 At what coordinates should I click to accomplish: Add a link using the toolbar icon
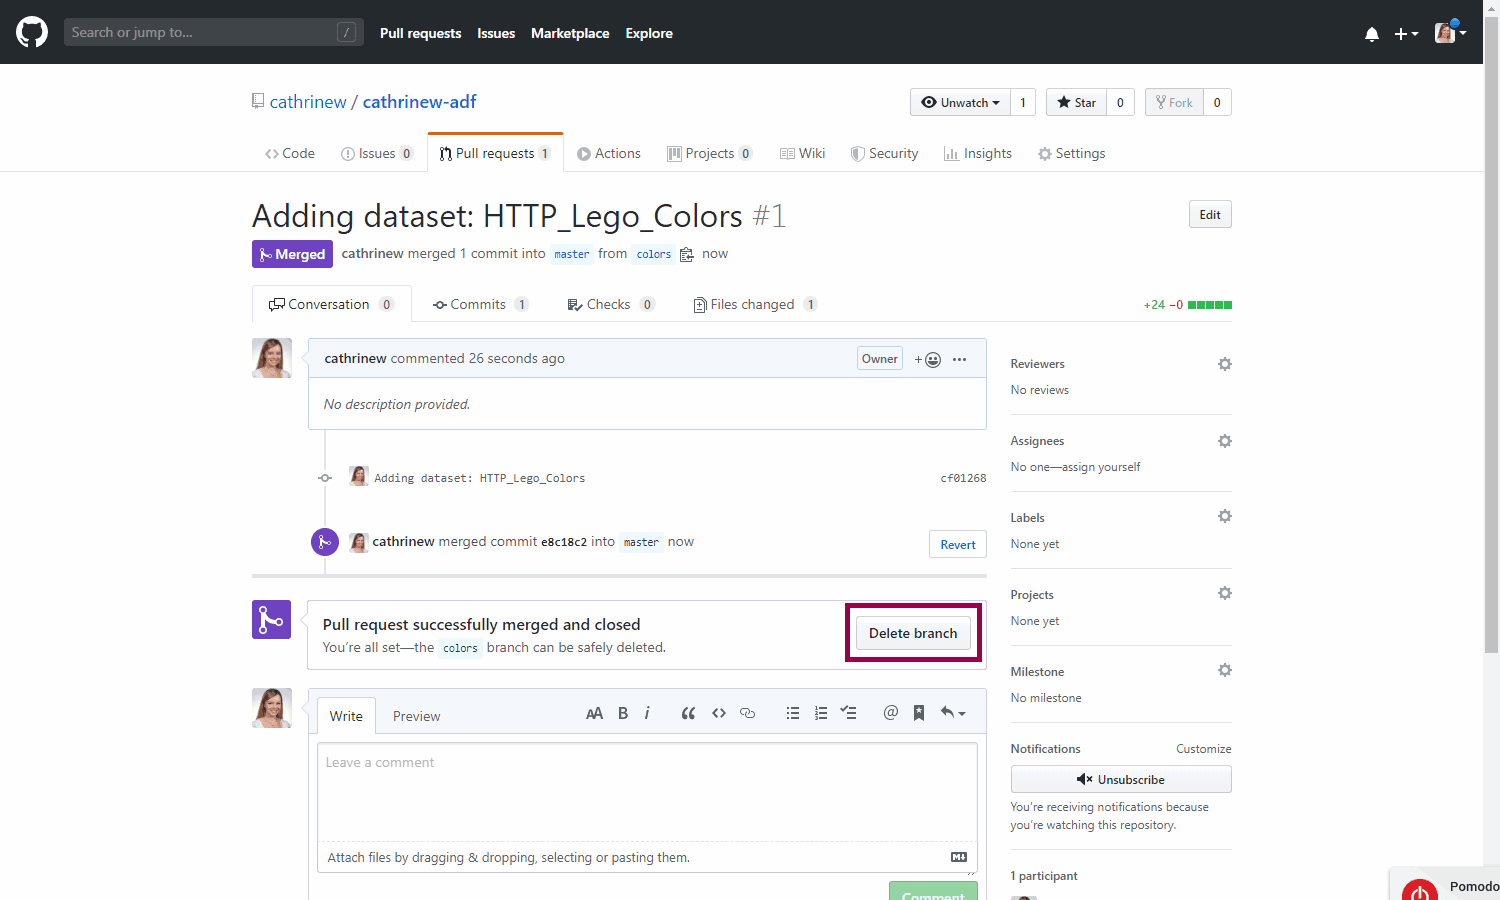747,713
